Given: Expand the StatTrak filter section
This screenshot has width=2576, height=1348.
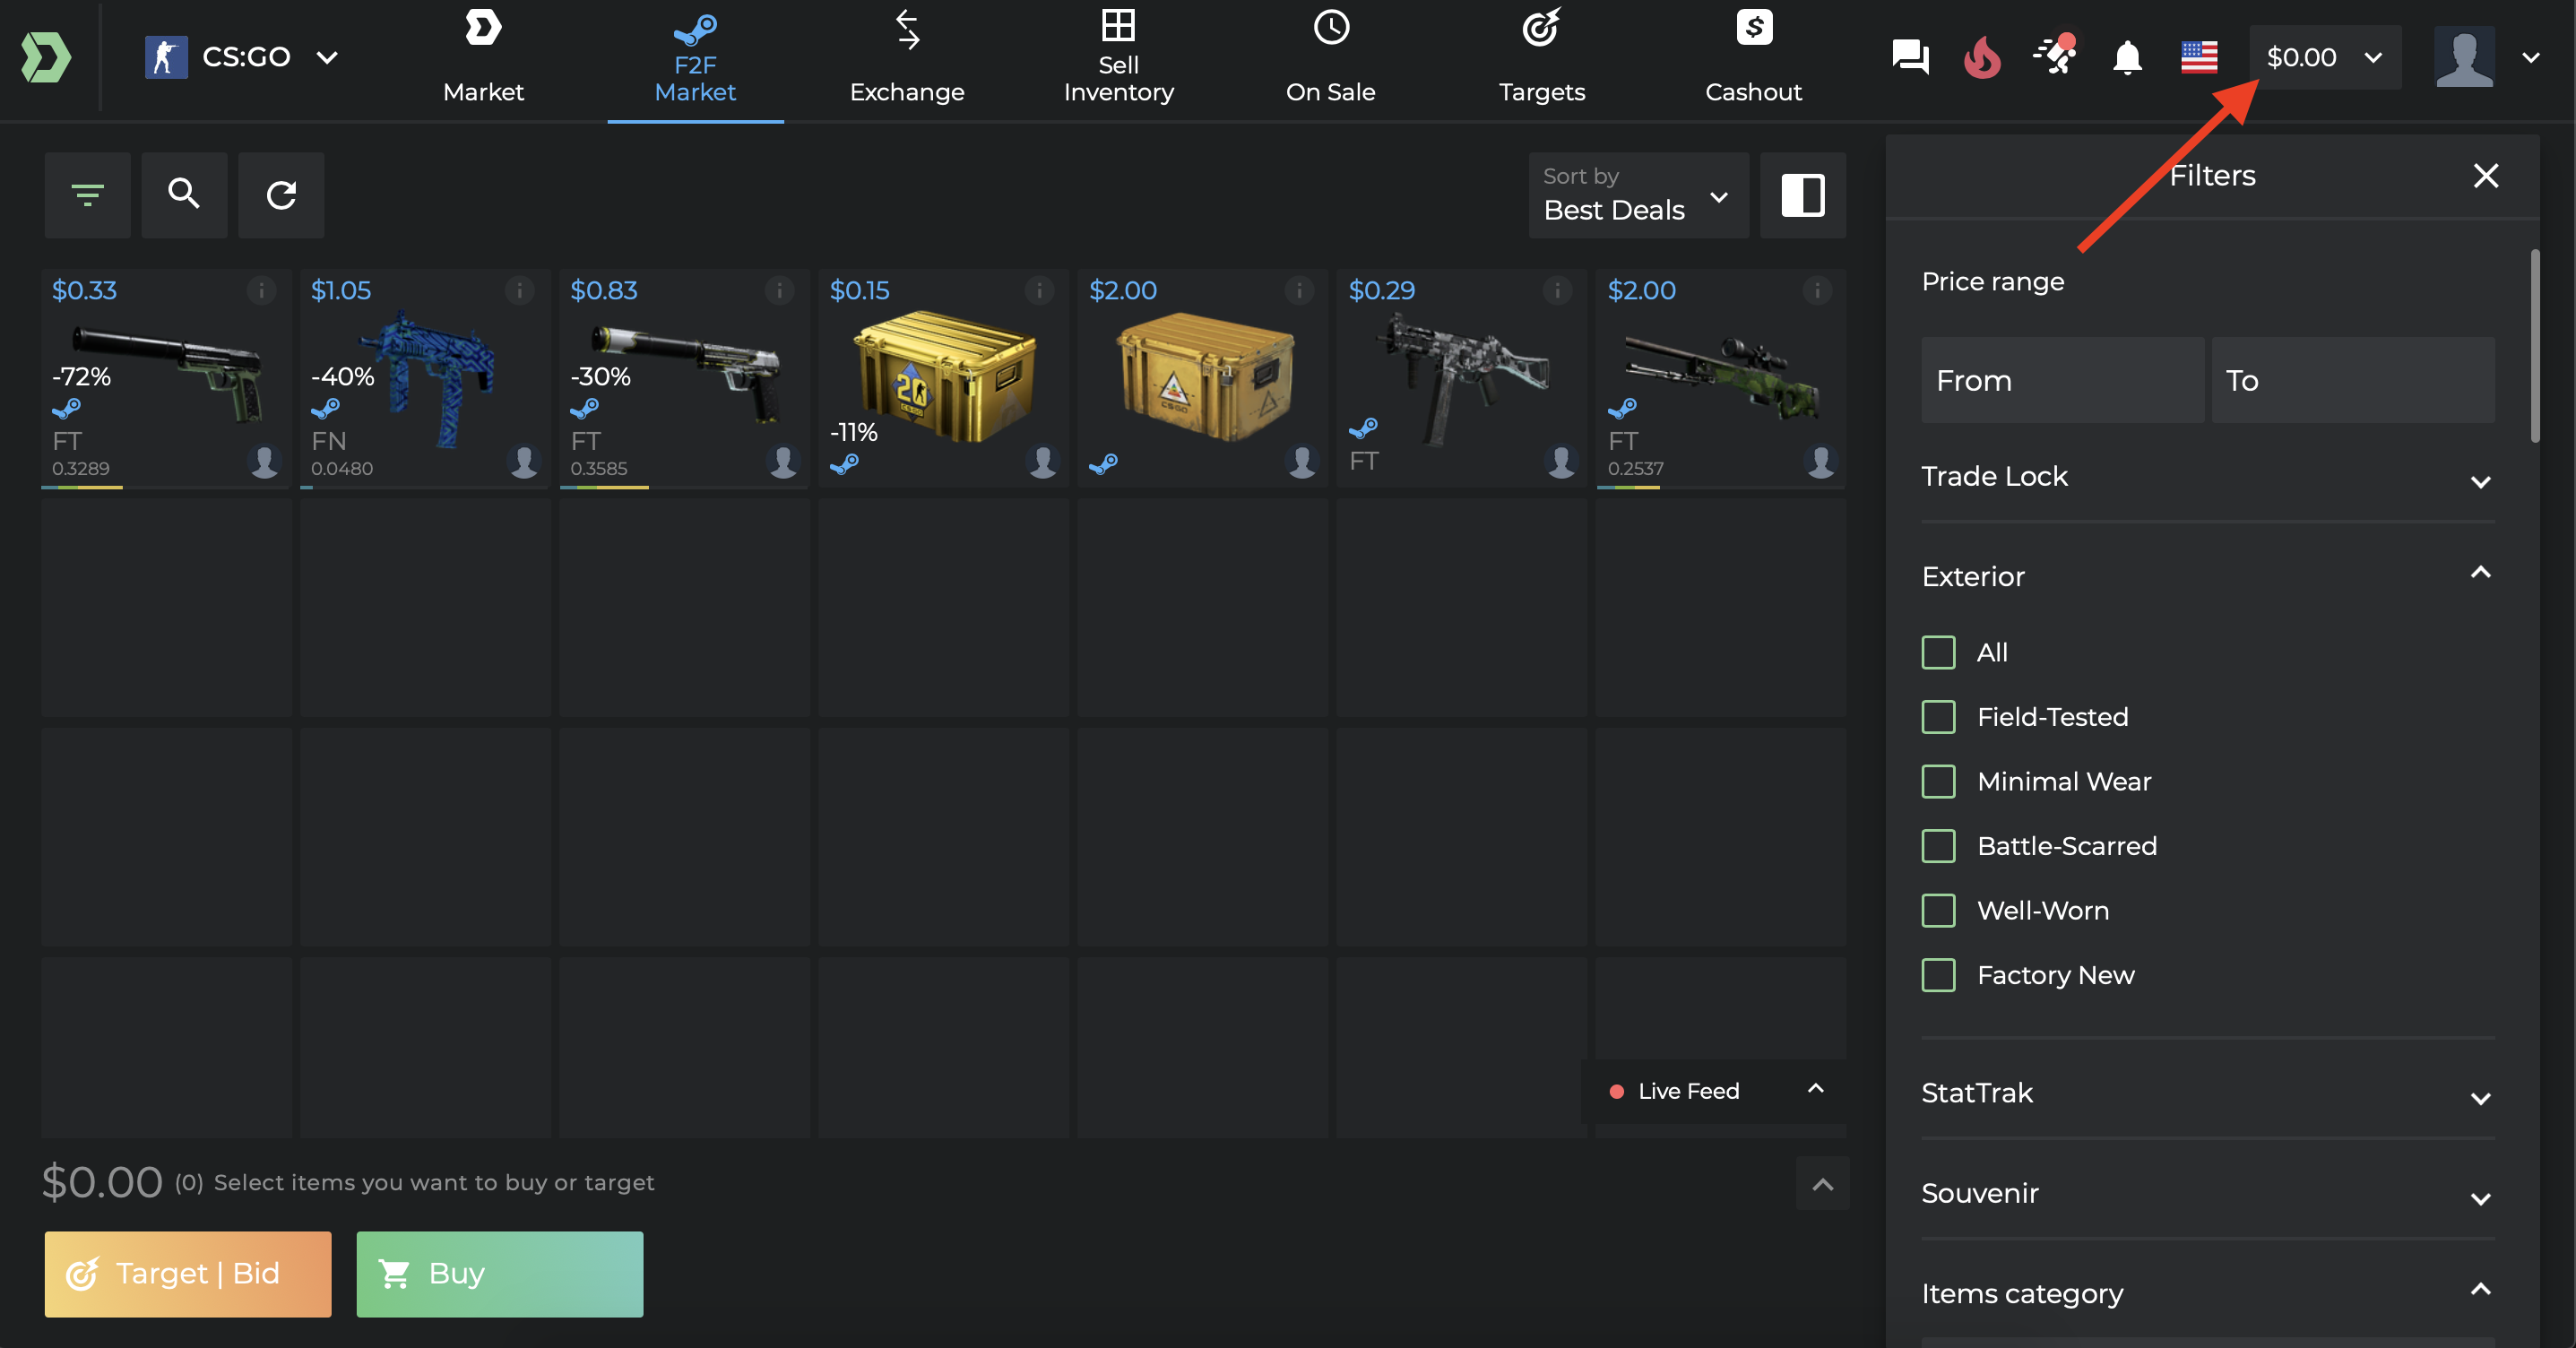Looking at the screenshot, I should tap(2207, 1093).
